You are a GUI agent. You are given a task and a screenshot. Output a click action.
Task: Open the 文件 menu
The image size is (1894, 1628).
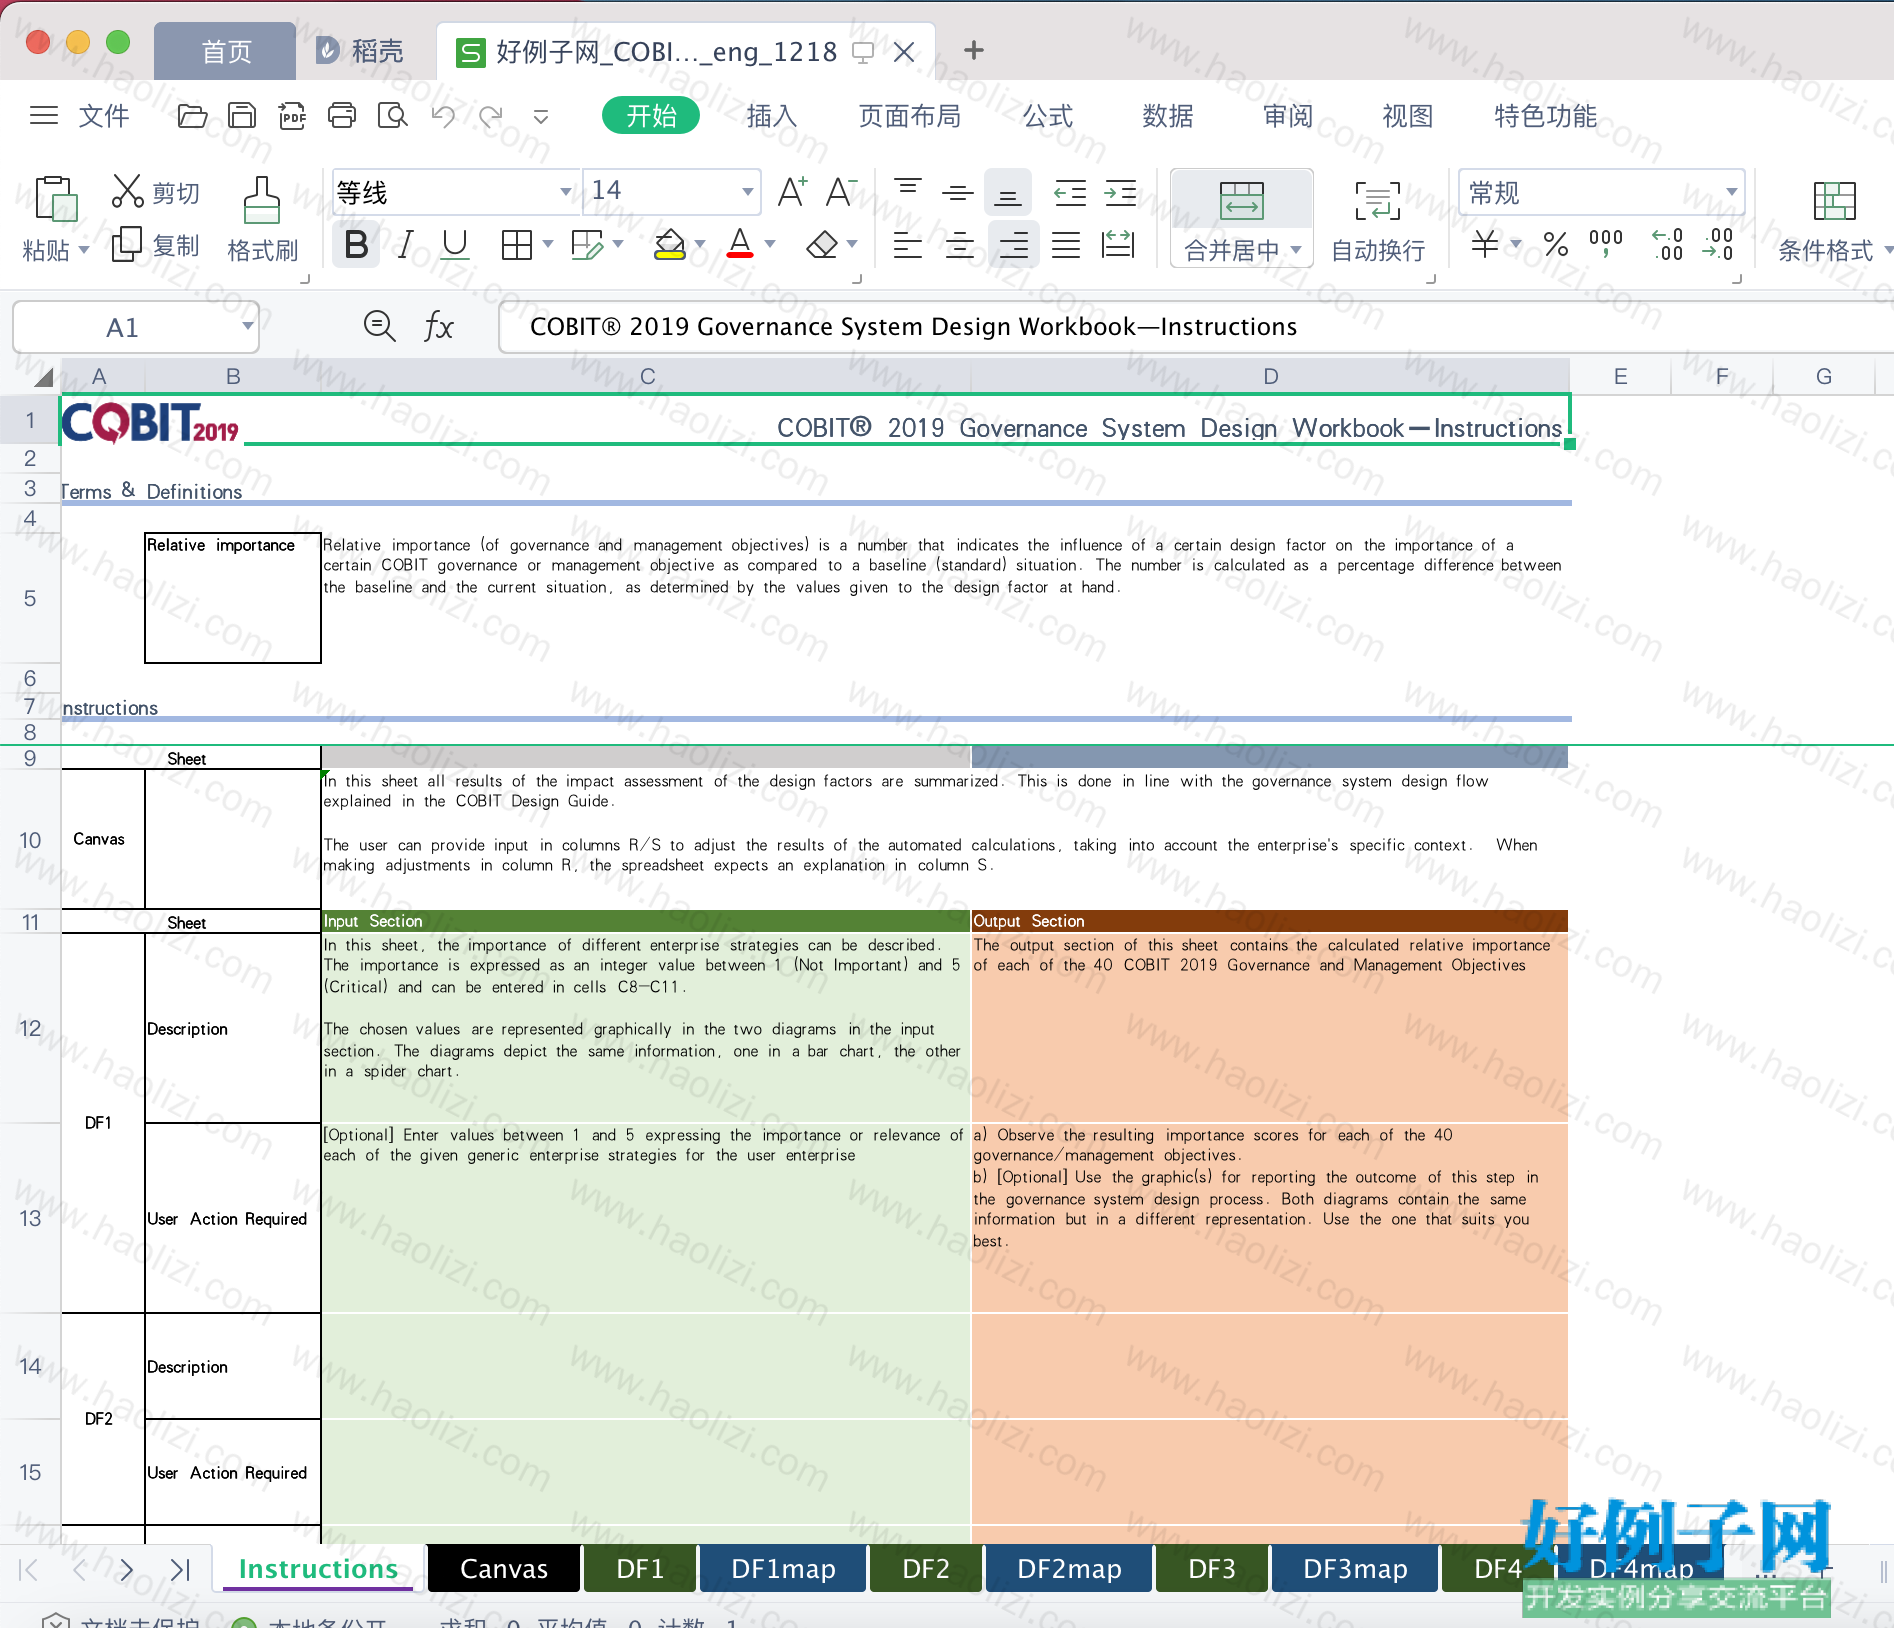tap(103, 116)
